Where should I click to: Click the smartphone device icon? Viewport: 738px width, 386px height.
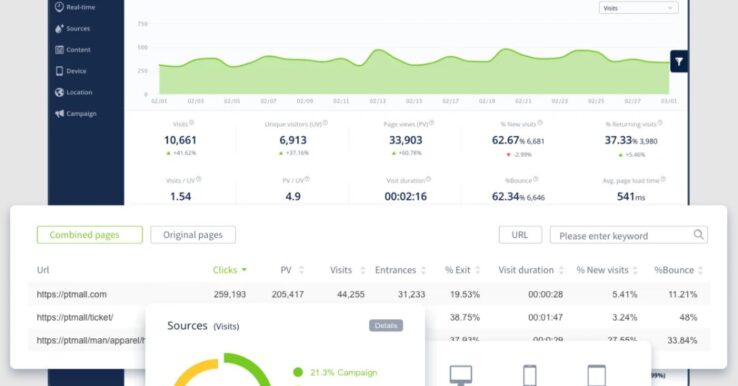point(530,375)
